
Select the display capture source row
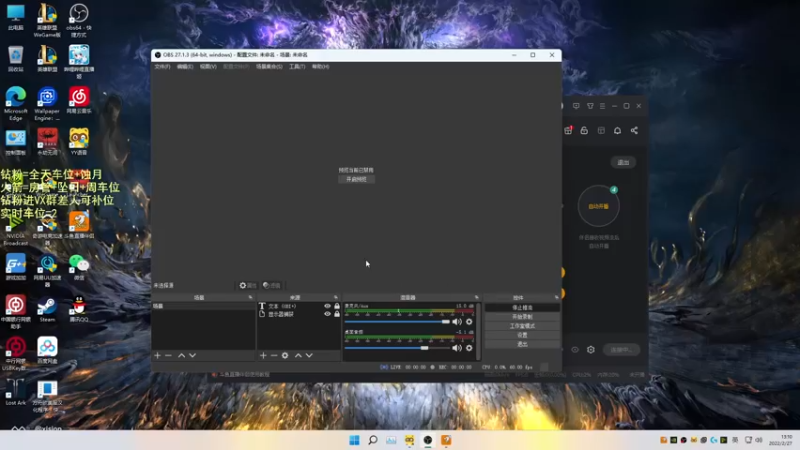(x=298, y=314)
